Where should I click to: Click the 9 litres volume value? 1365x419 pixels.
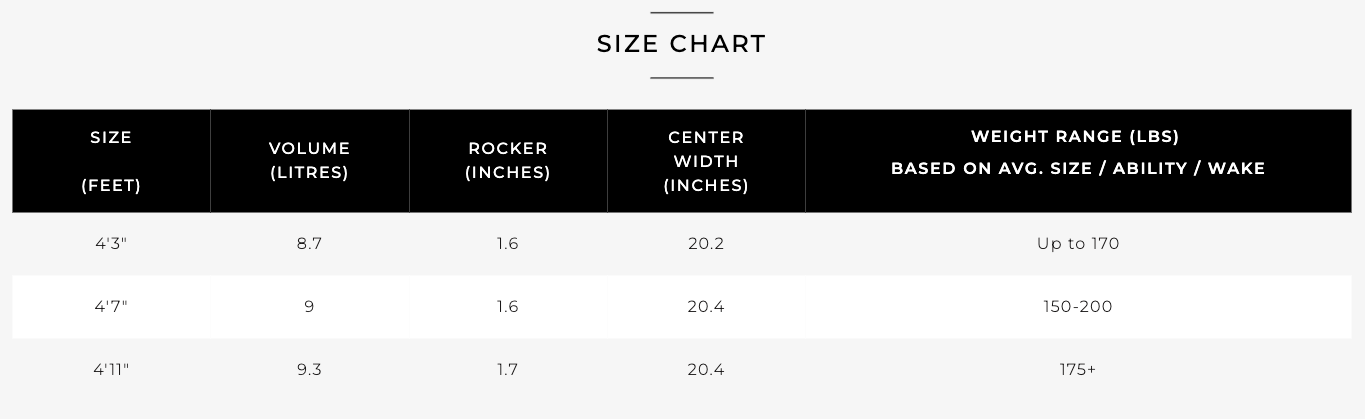(309, 307)
